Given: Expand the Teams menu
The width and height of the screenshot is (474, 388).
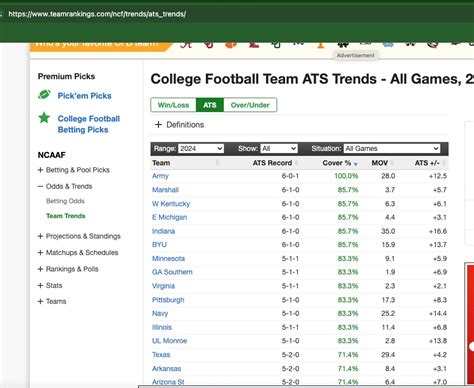Looking at the screenshot, I should tap(52, 301).
